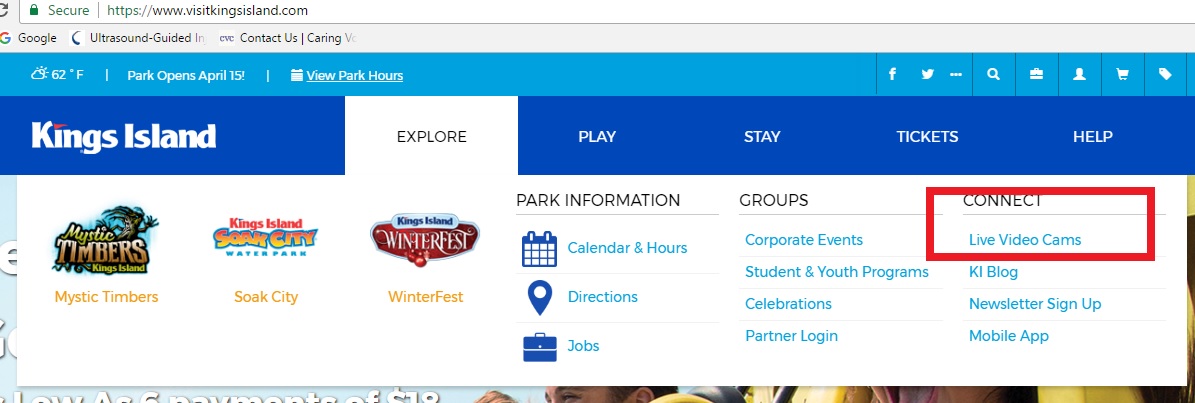
Task: Open the Mobile App link
Action: click(x=1008, y=336)
